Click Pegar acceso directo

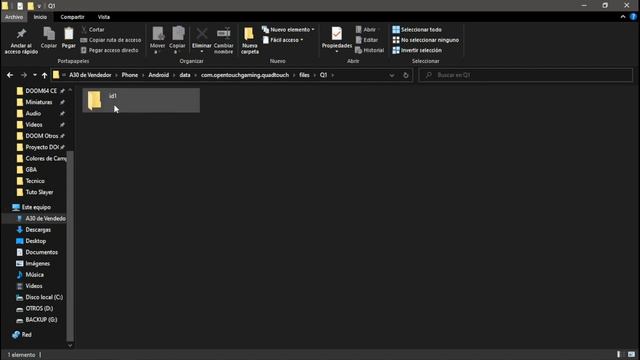(x=110, y=50)
